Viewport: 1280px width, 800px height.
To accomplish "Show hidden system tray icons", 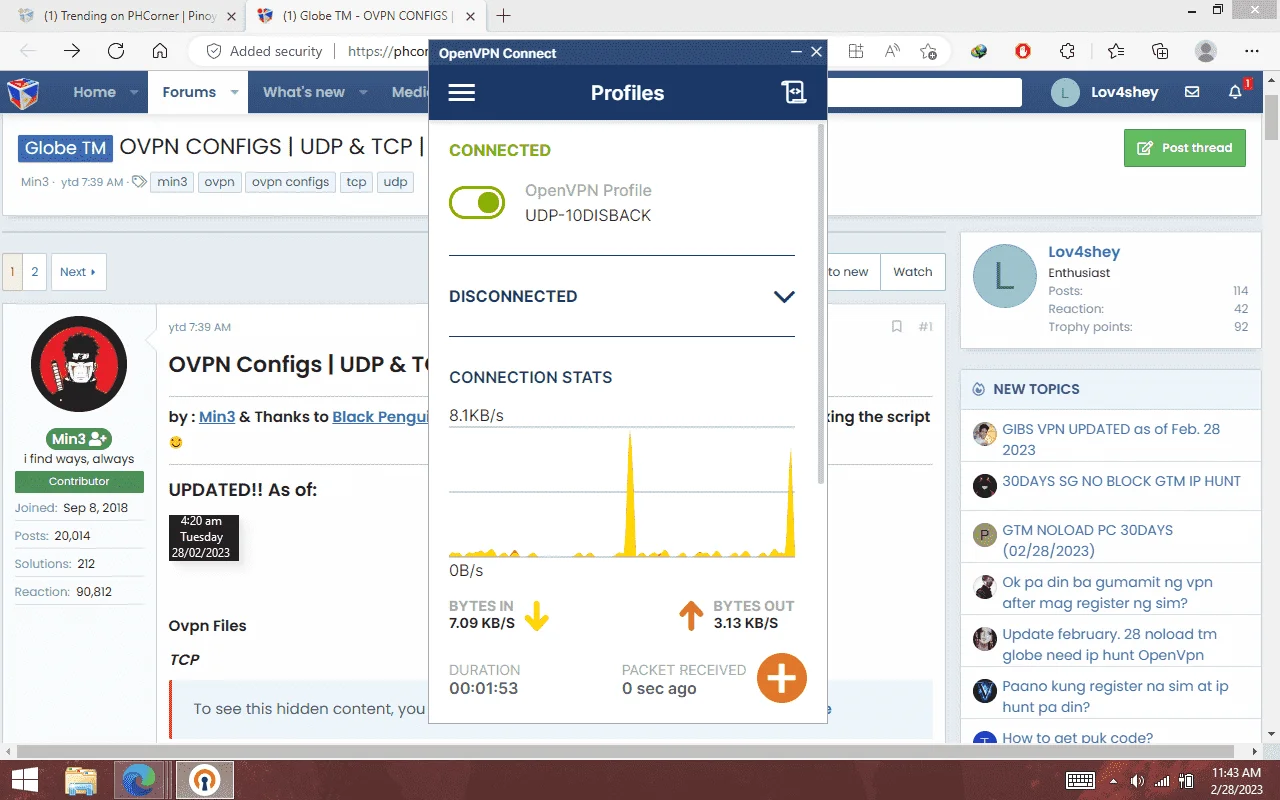I will (x=1114, y=780).
